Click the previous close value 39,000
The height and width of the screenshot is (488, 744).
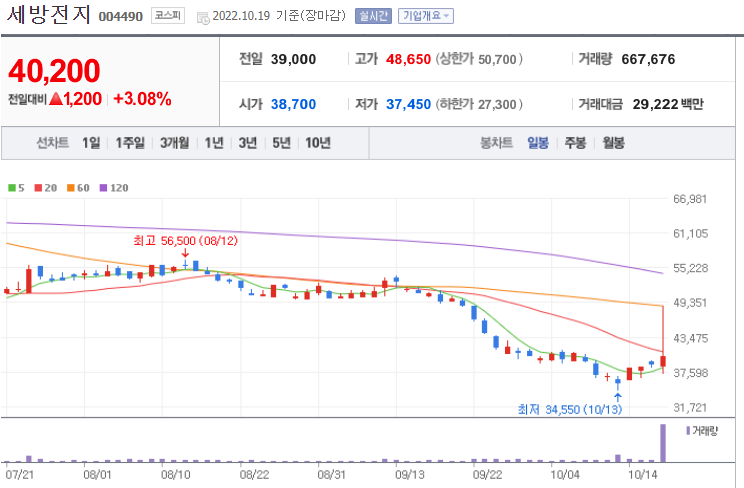coord(293,59)
